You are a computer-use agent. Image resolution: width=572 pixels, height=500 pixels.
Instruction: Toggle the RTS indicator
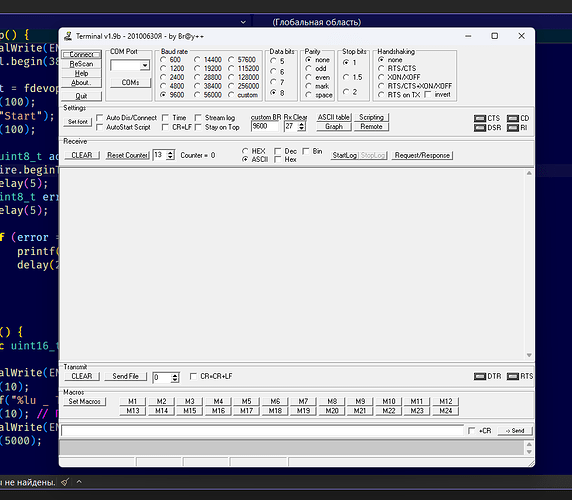coord(513,376)
